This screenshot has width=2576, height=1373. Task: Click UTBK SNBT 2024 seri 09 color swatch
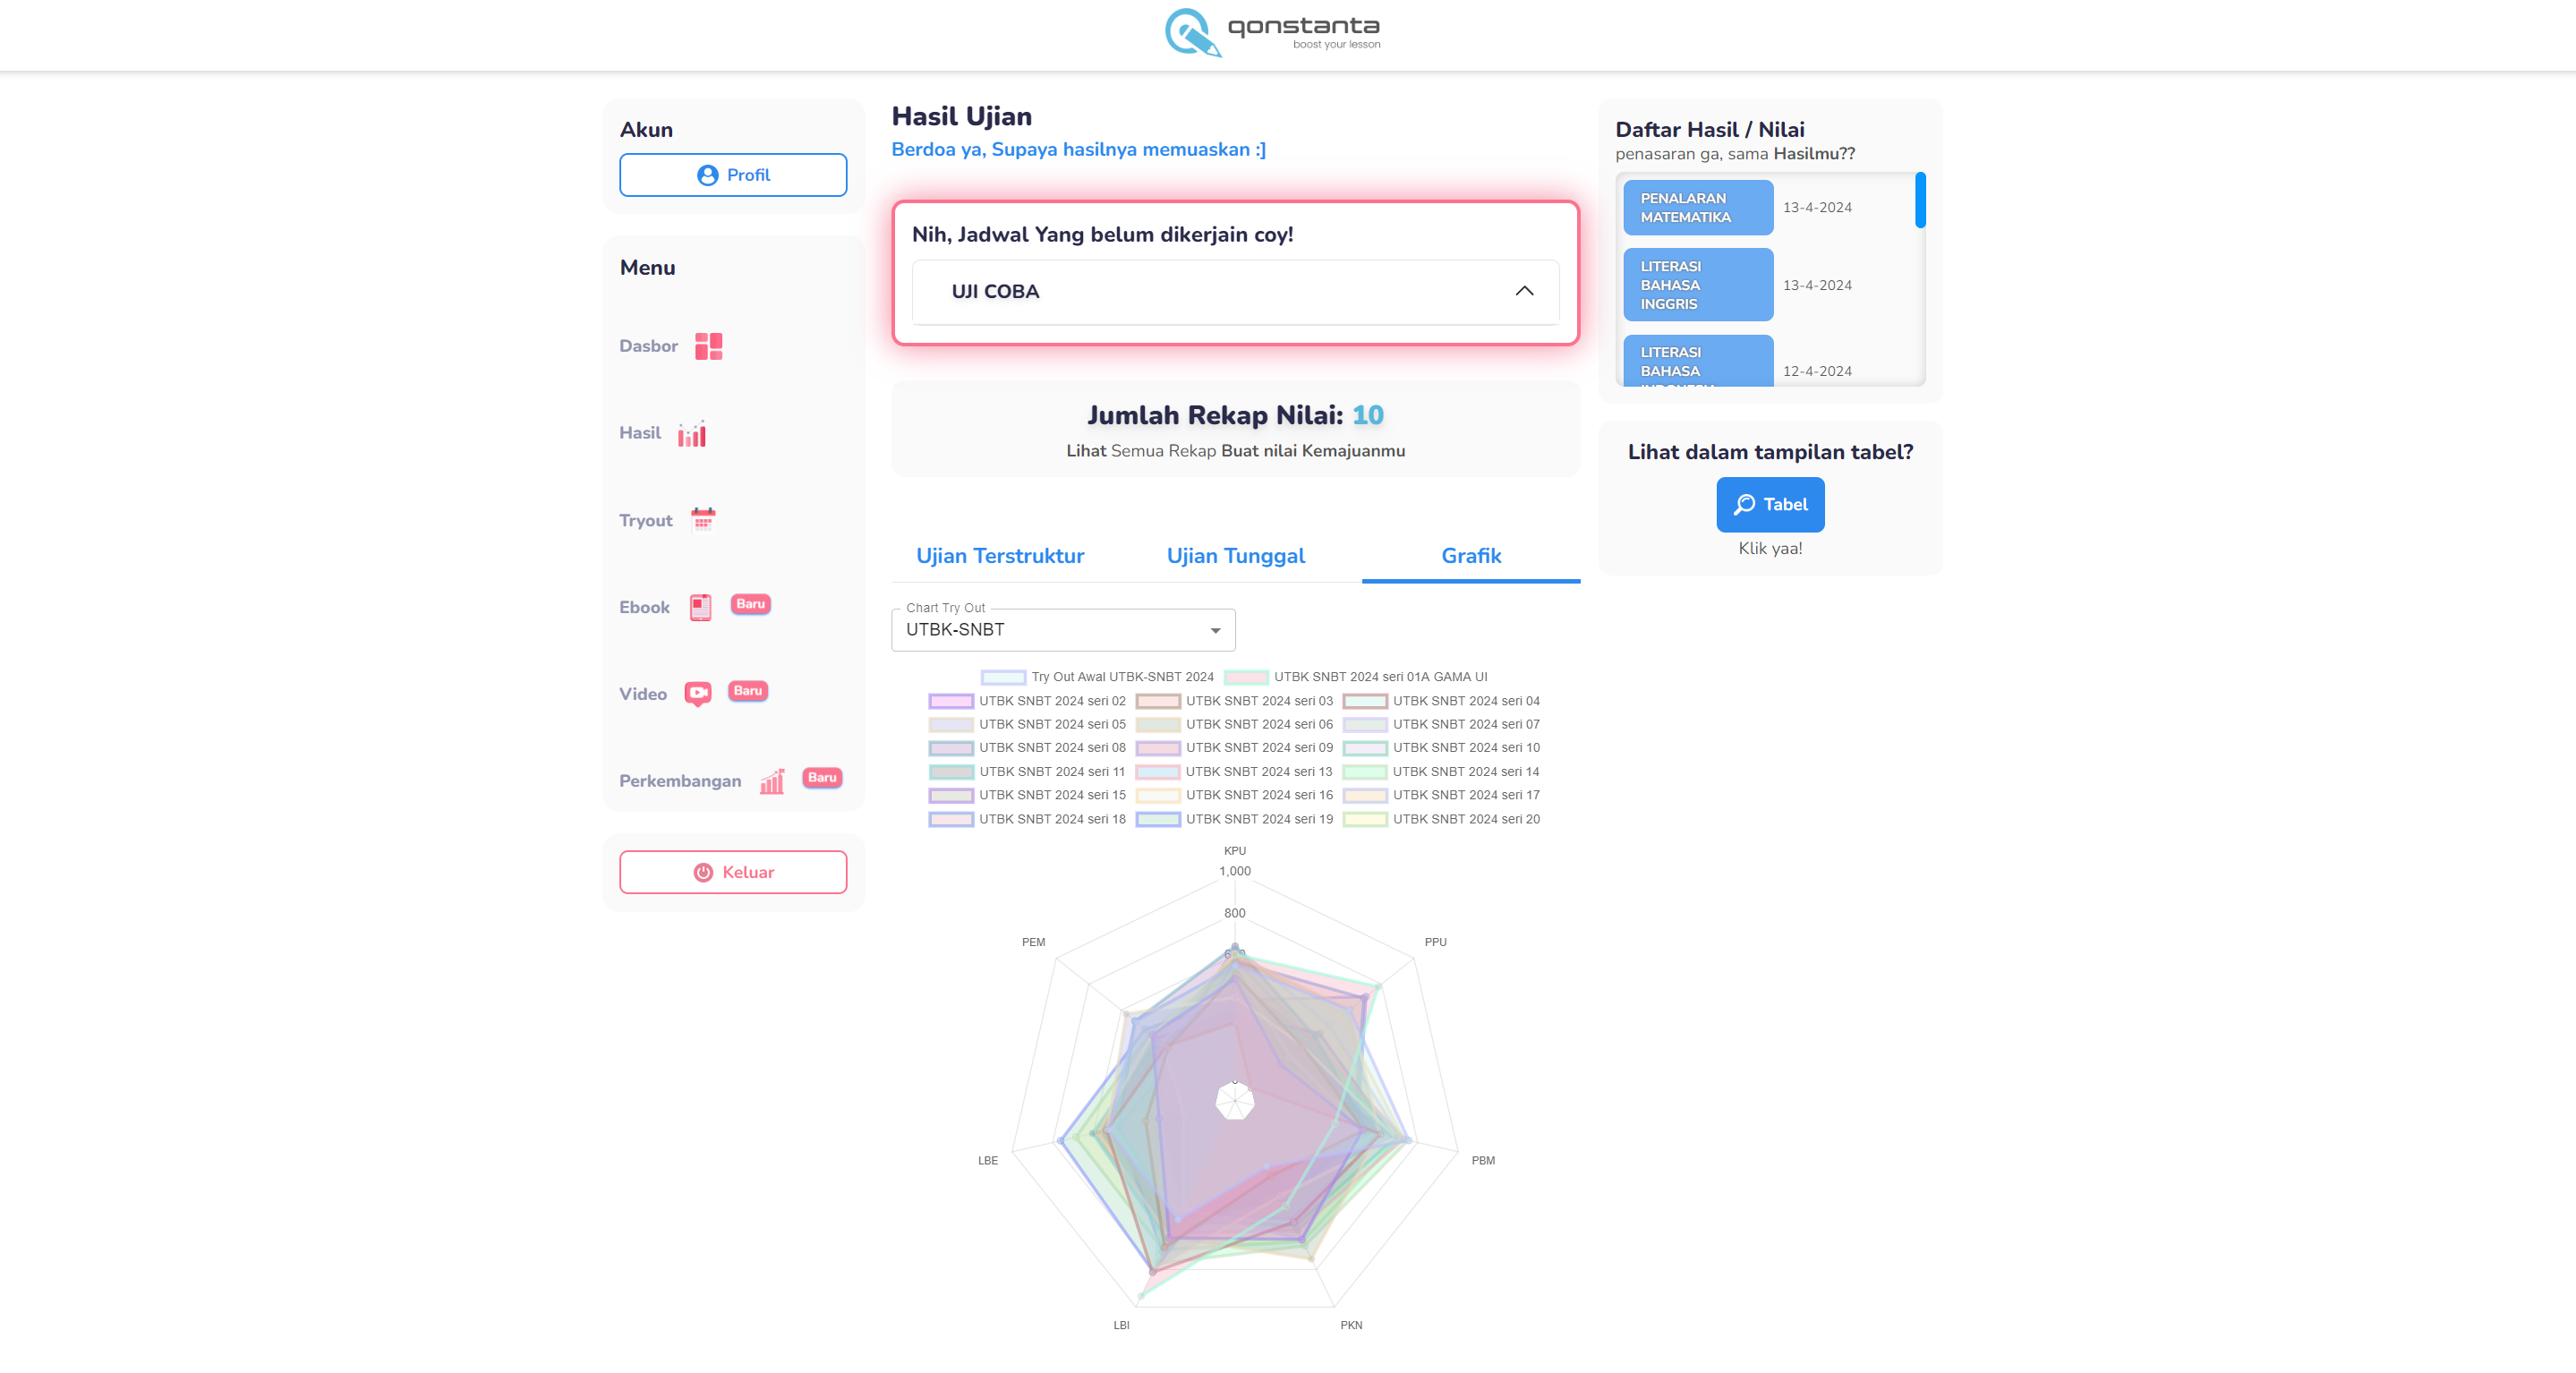click(1157, 748)
